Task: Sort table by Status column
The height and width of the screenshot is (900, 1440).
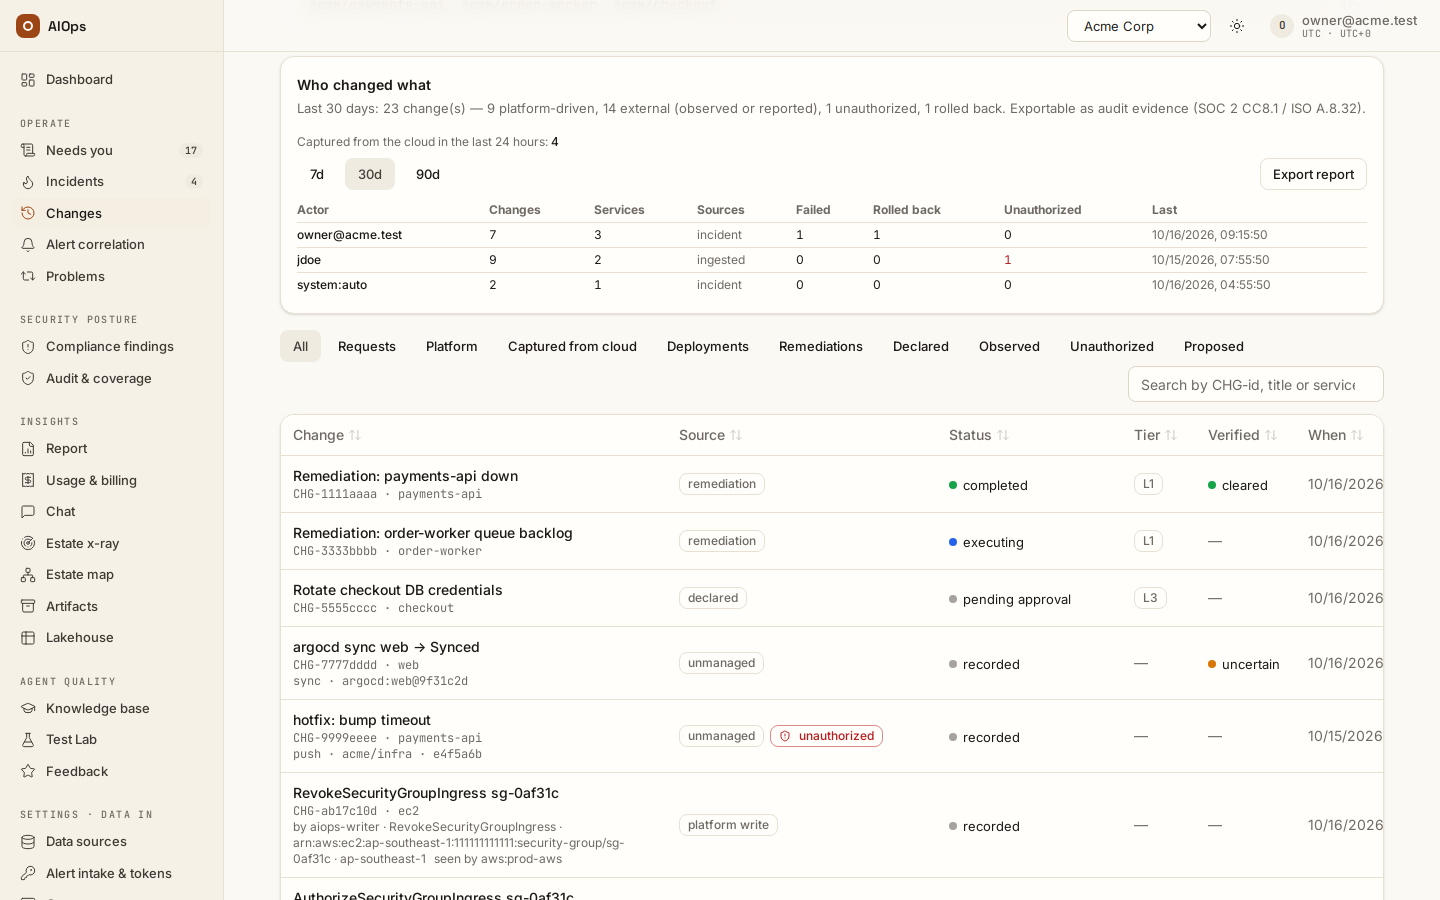Action: pyautogui.click(x=979, y=435)
